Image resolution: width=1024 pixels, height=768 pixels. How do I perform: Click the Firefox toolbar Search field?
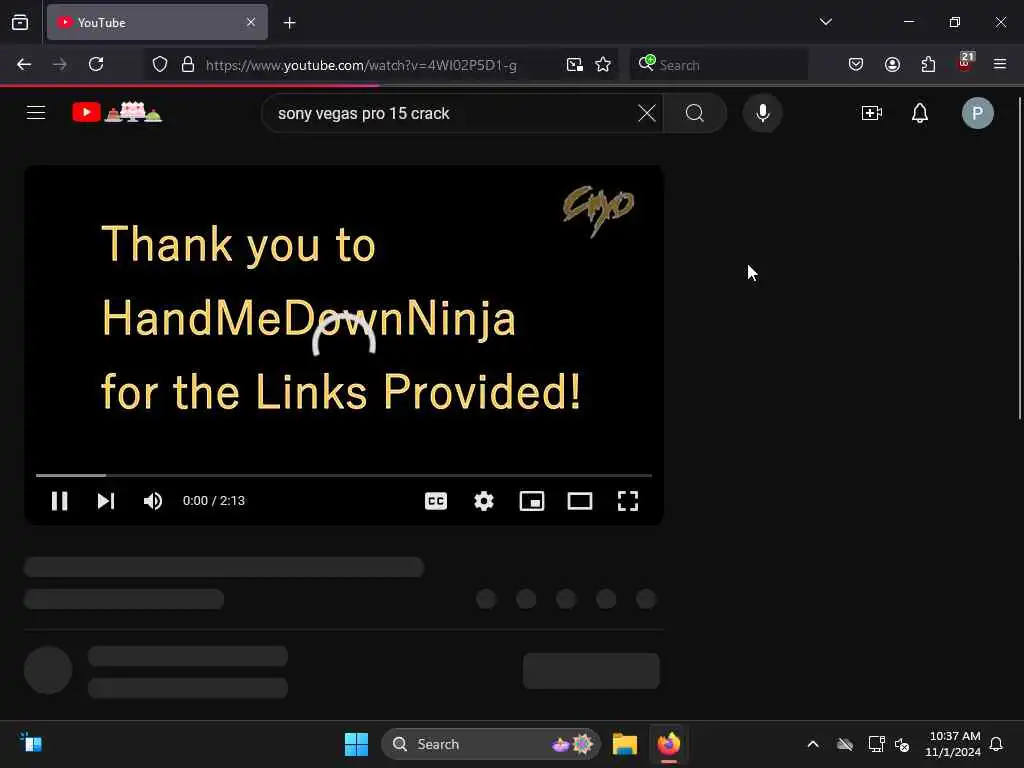tap(718, 65)
